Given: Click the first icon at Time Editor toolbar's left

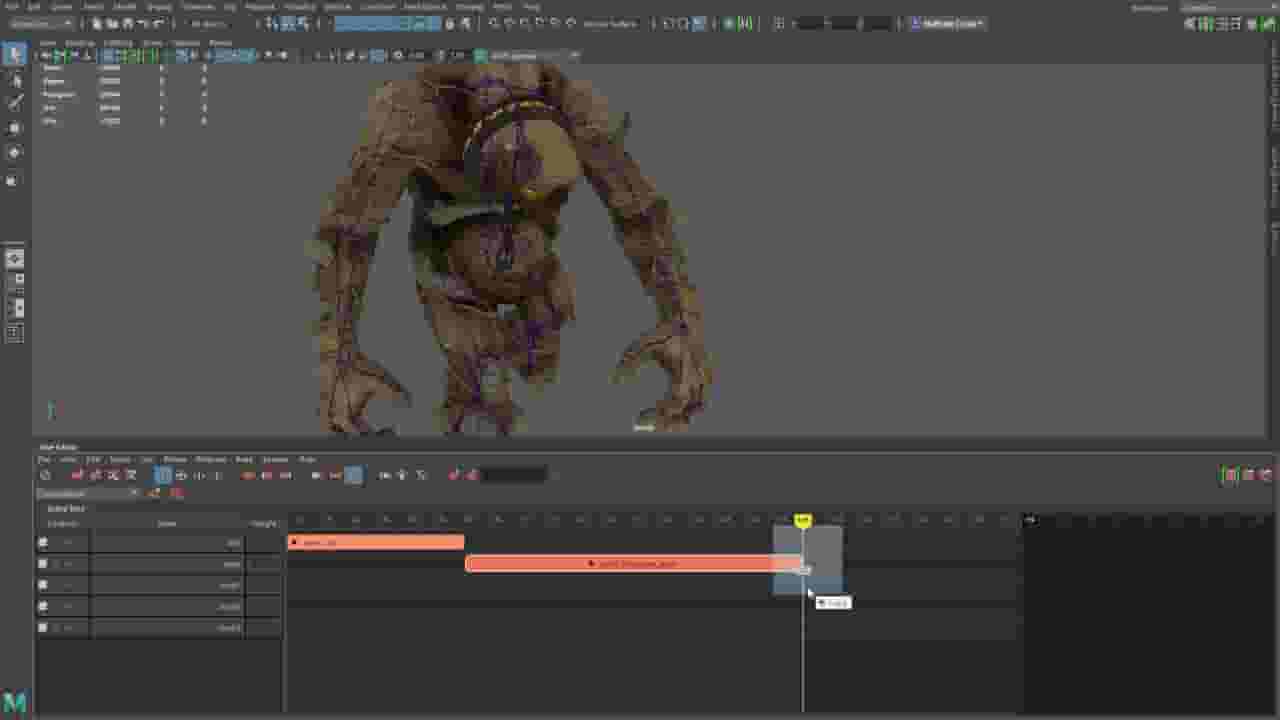Looking at the screenshot, I should coord(45,475).
